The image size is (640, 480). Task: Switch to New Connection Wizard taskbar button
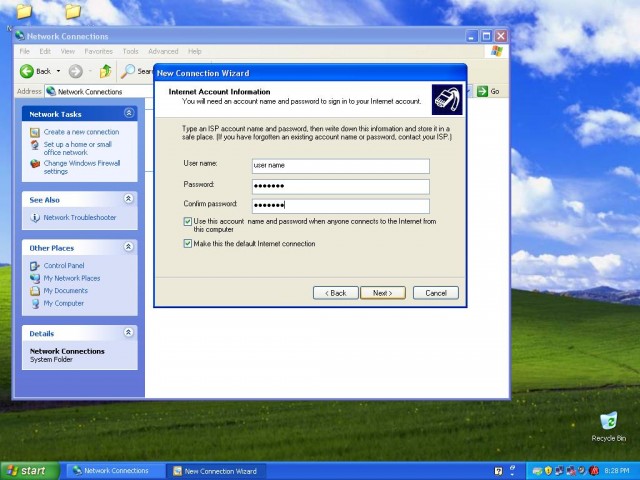coord(216,471)
